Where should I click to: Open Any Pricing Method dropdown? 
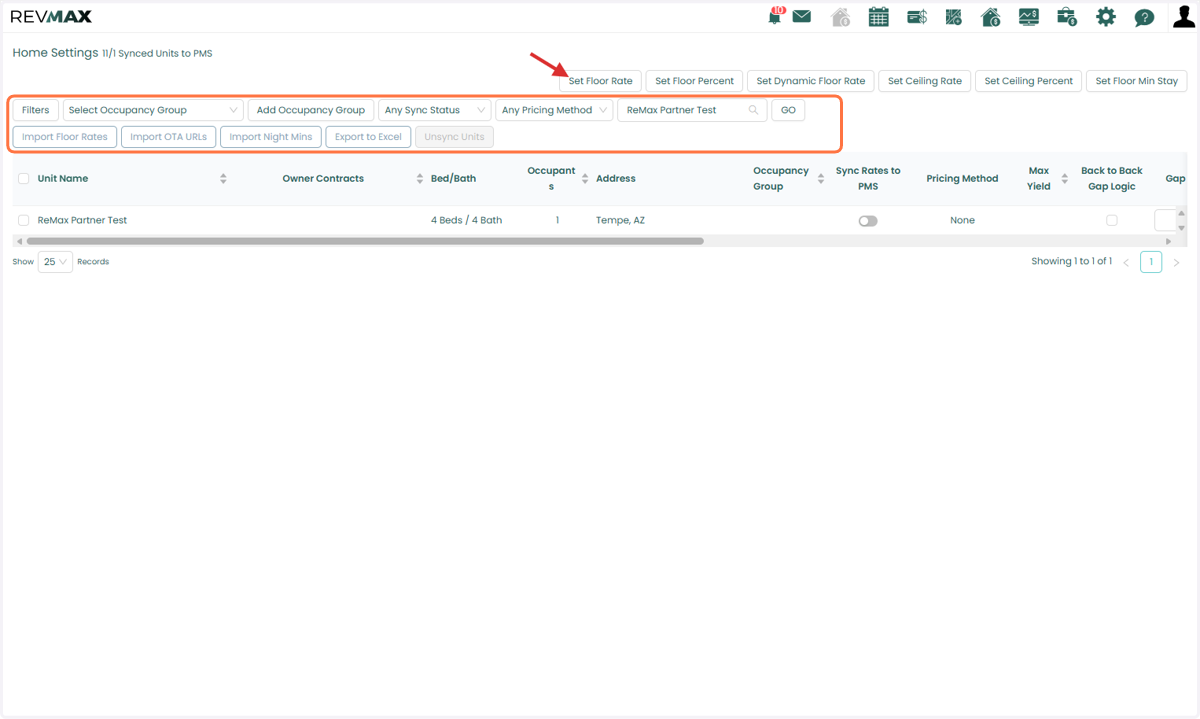[x=554, y=110]
